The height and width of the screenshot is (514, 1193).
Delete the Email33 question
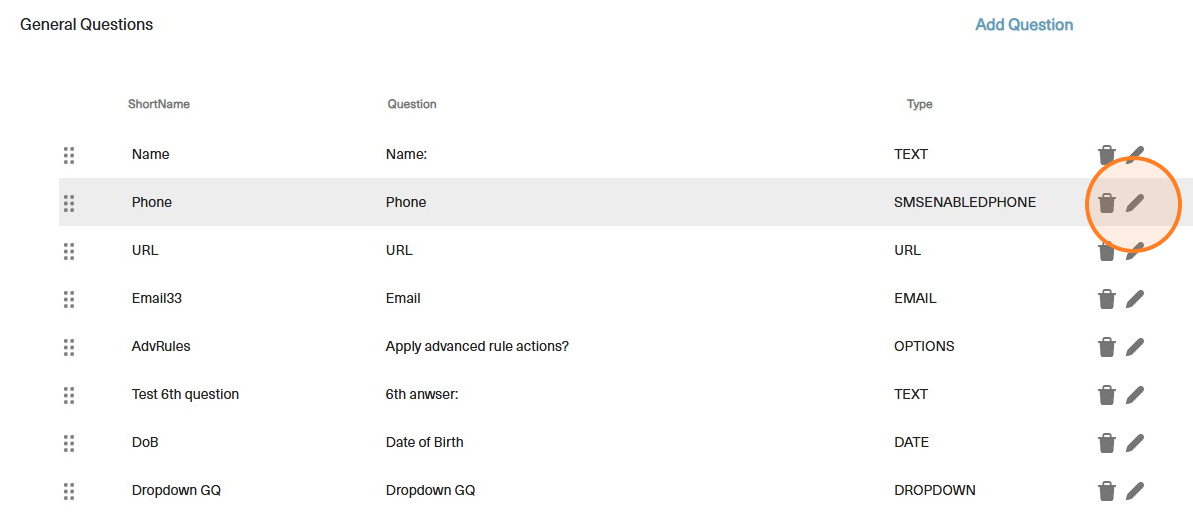(x=1106, y=299)
